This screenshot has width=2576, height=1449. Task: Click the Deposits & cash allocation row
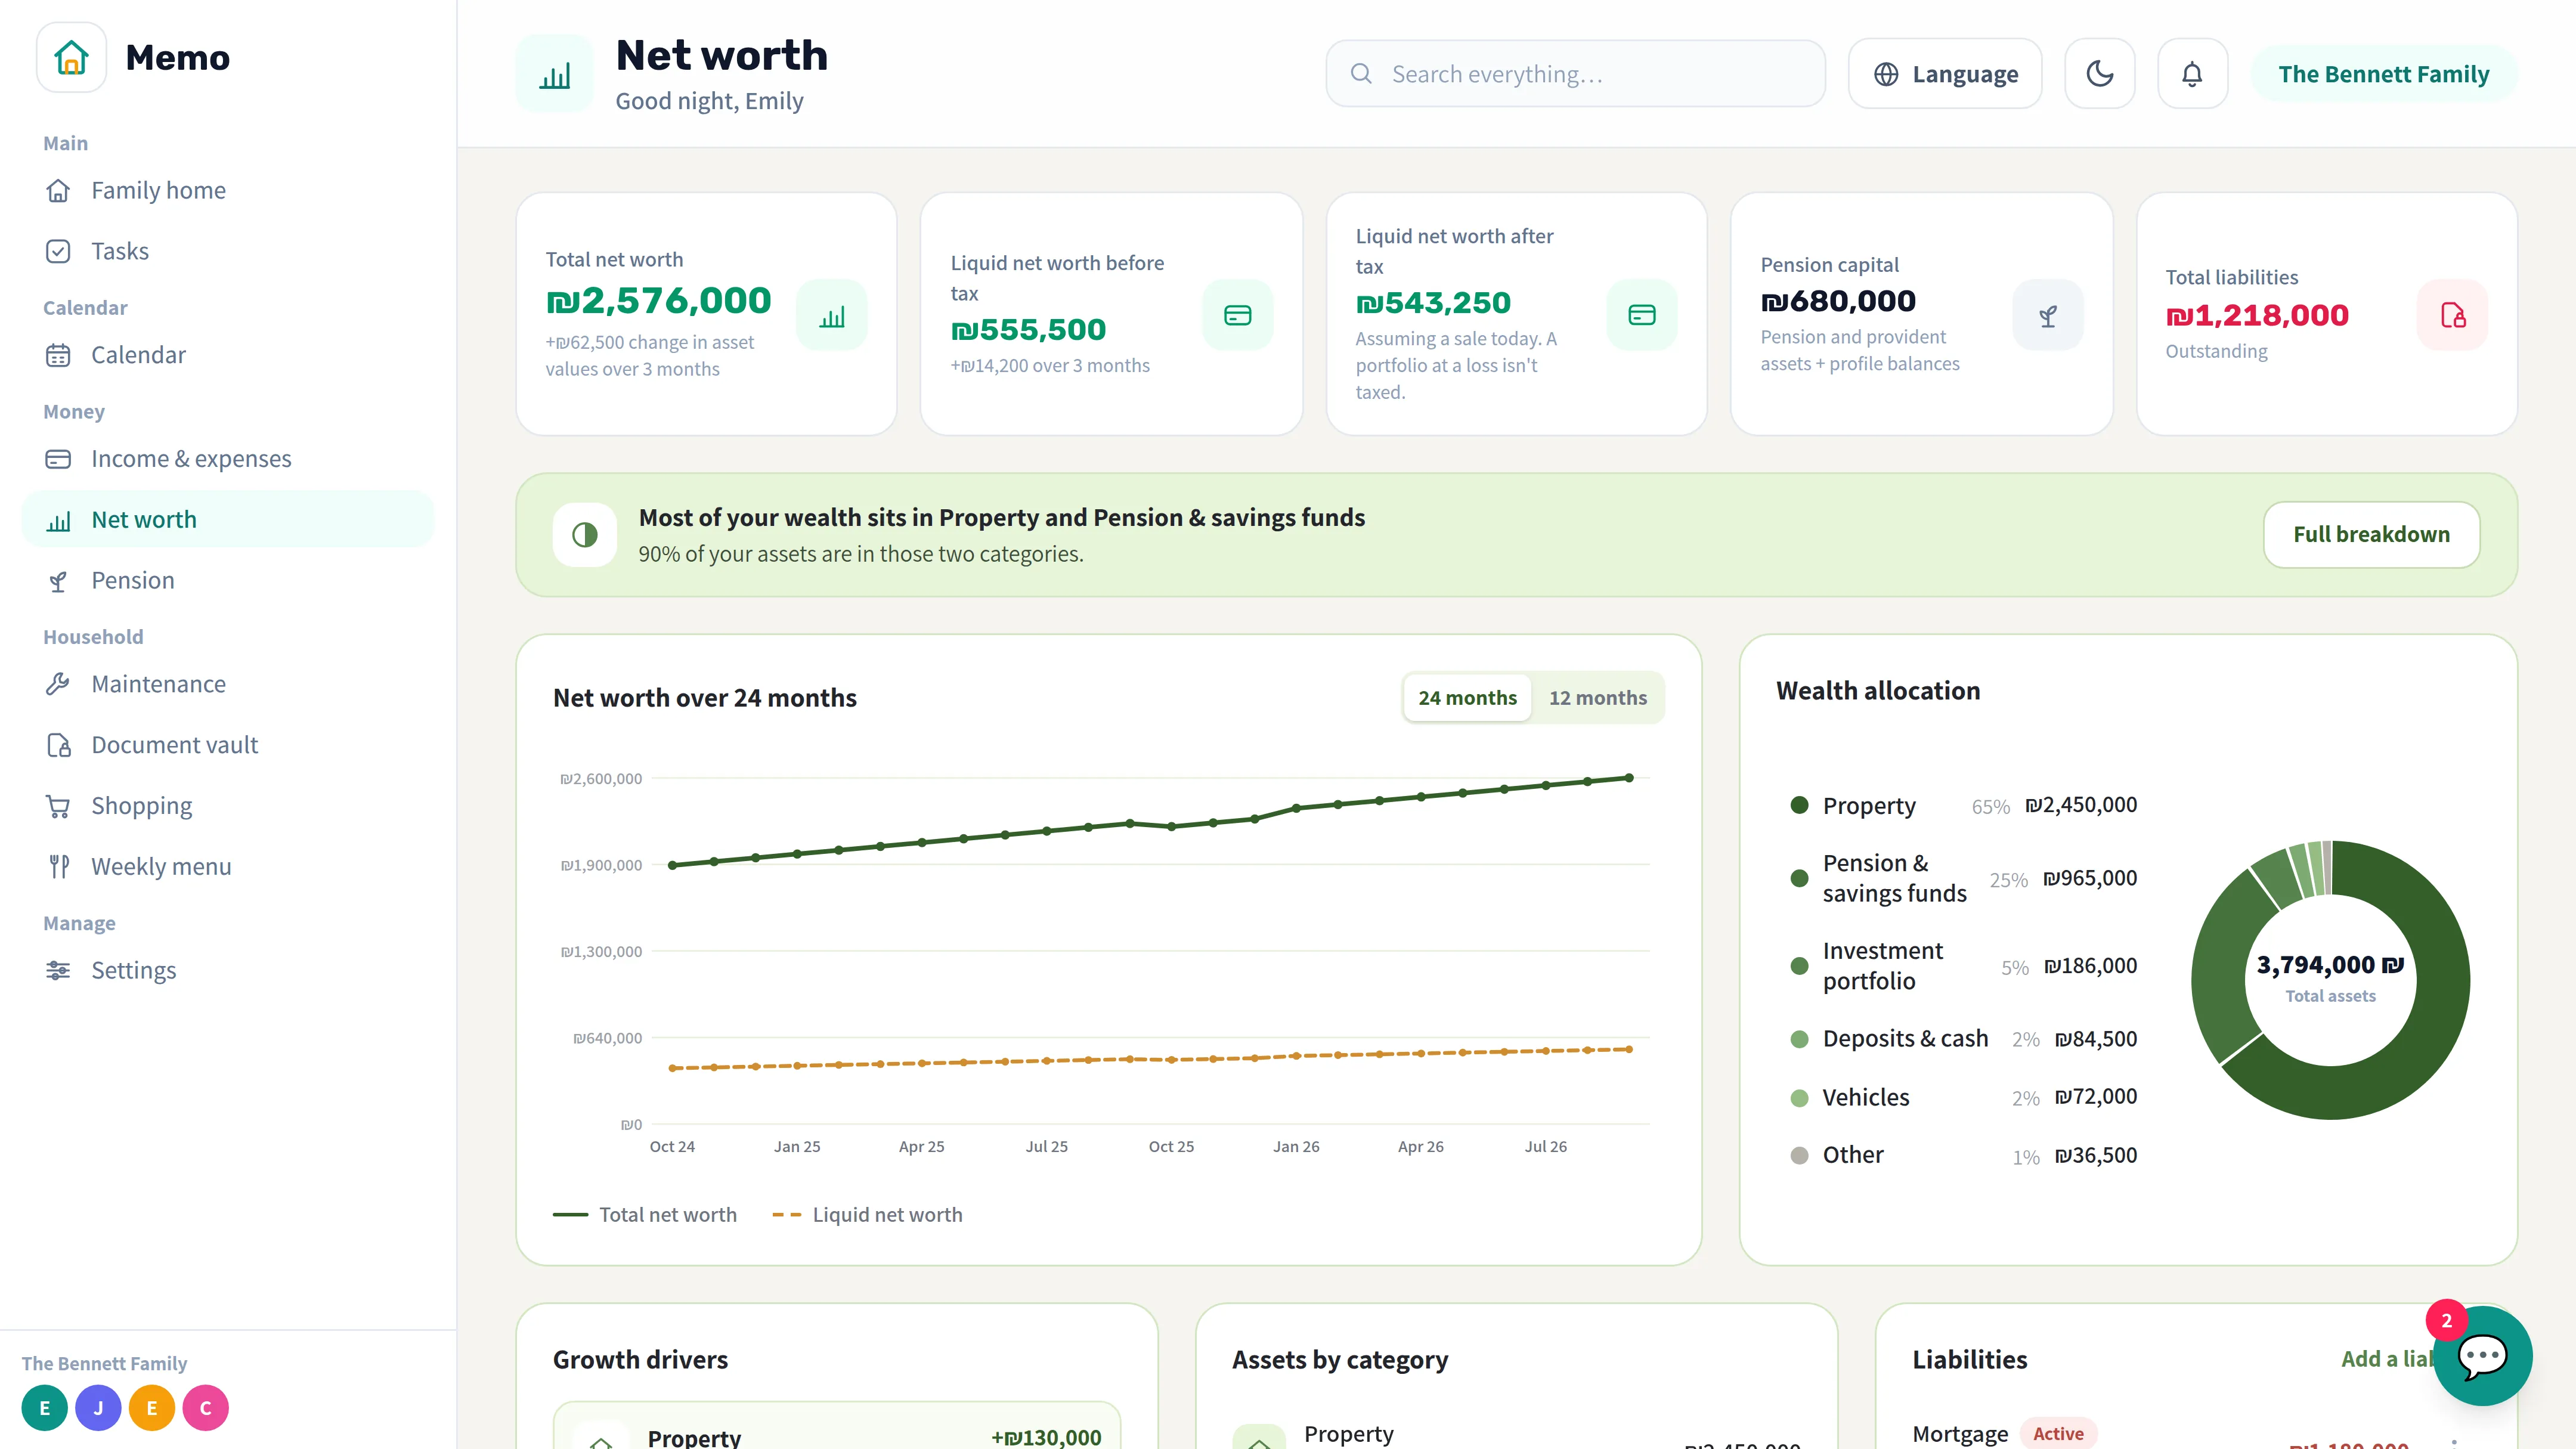point(1963,1039)
